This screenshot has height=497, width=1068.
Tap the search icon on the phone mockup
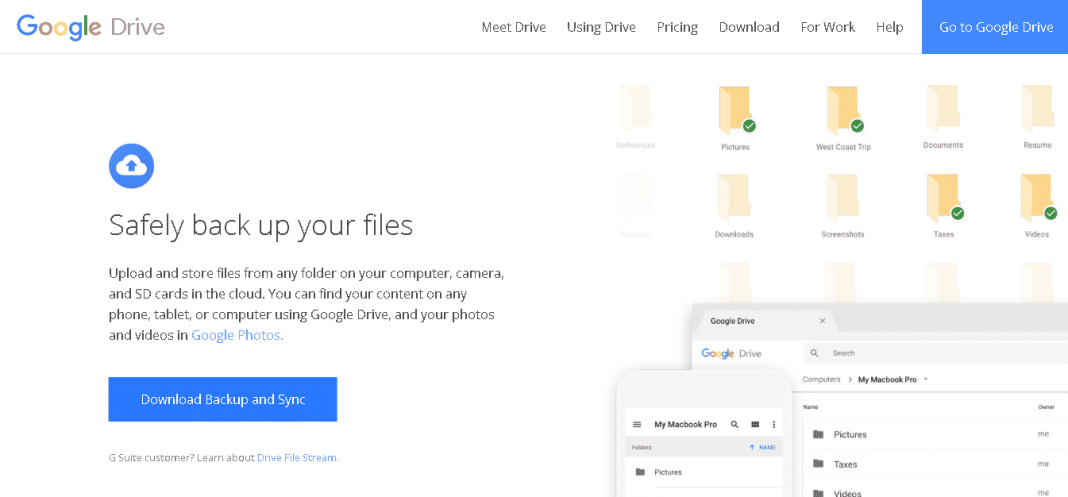[734, 424]
